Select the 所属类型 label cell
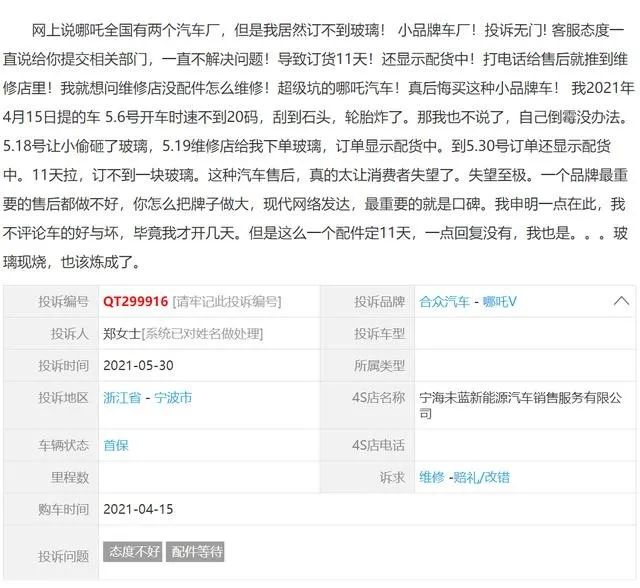The height and width of the screenshot is (588, 640). [368, 366]
